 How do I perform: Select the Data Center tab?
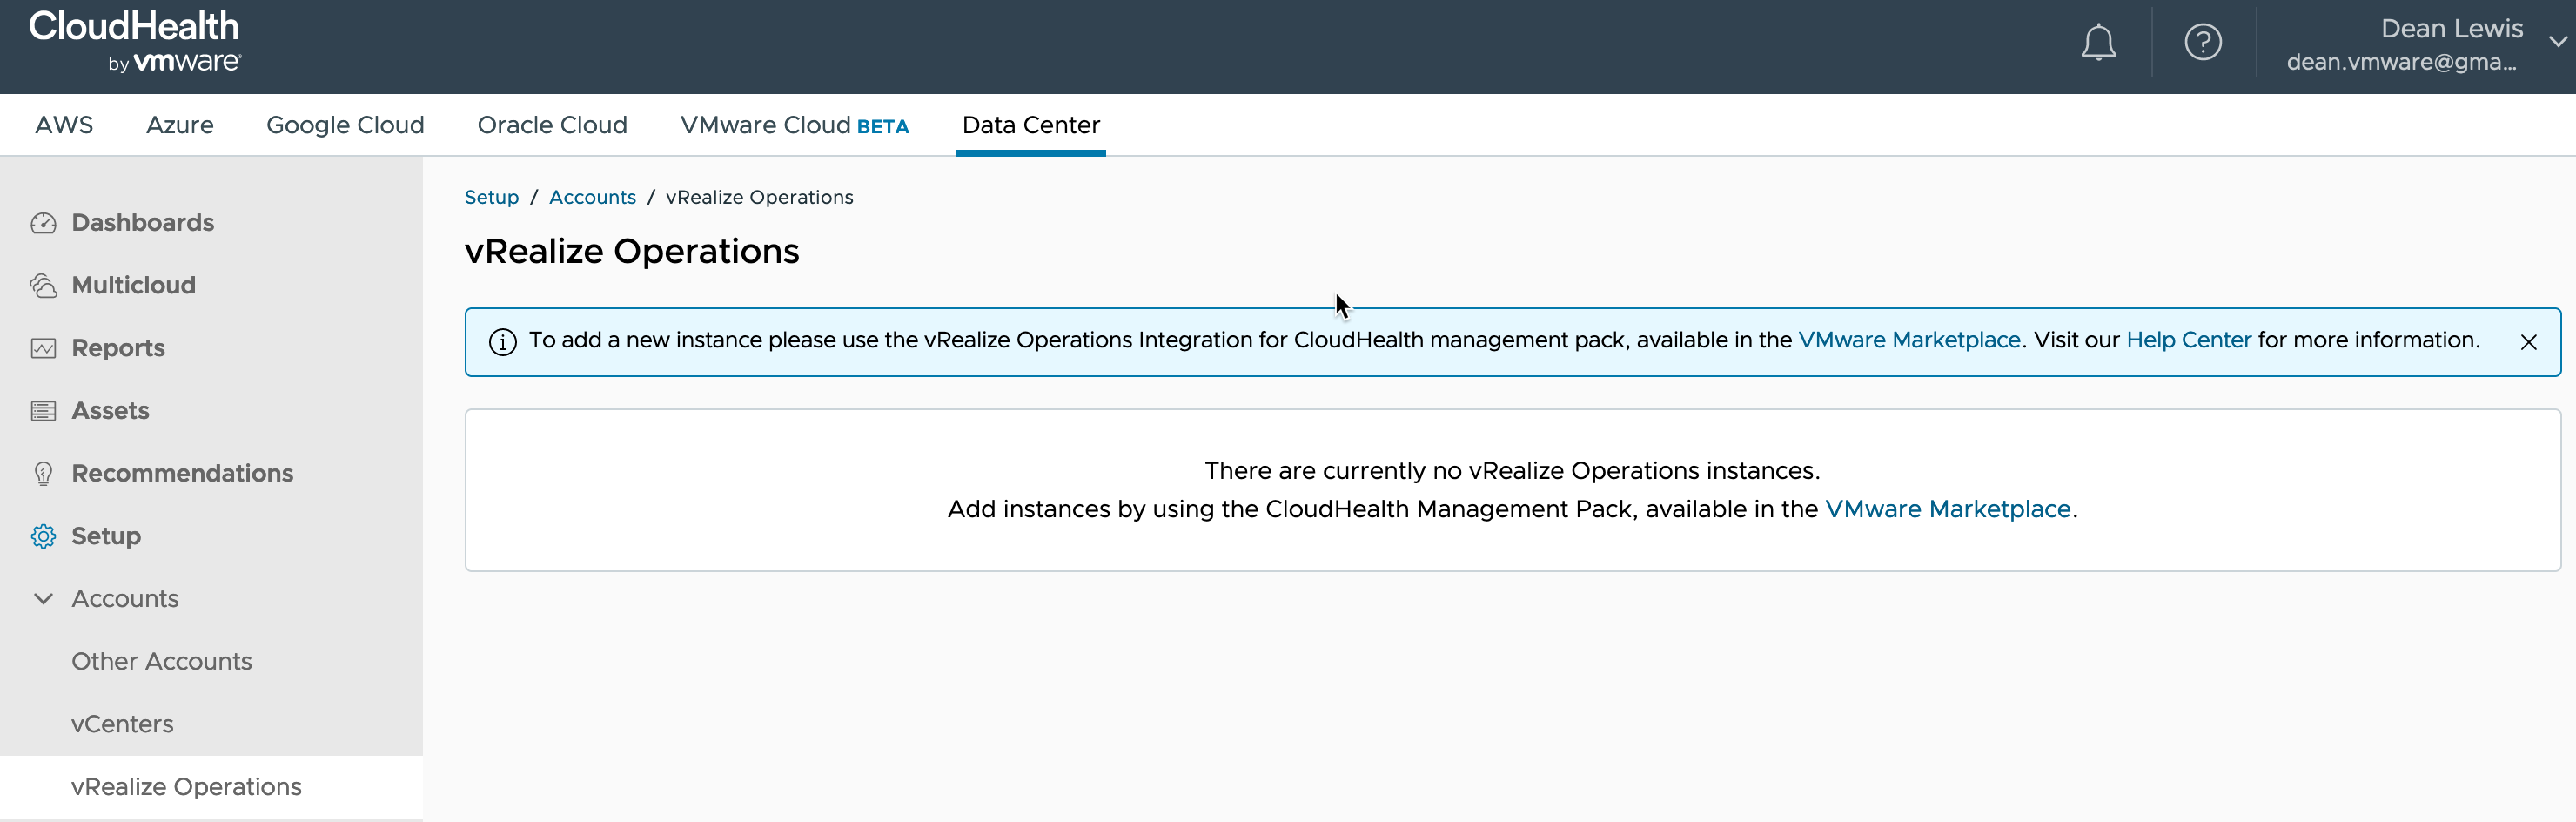click(1030, 125)
